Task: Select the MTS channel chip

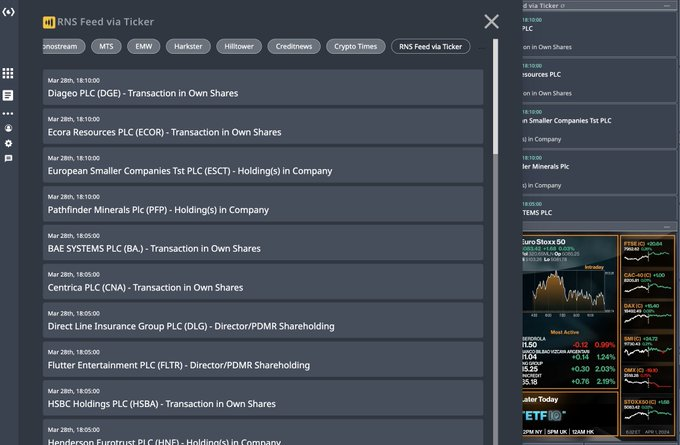Action: (106, 46)
